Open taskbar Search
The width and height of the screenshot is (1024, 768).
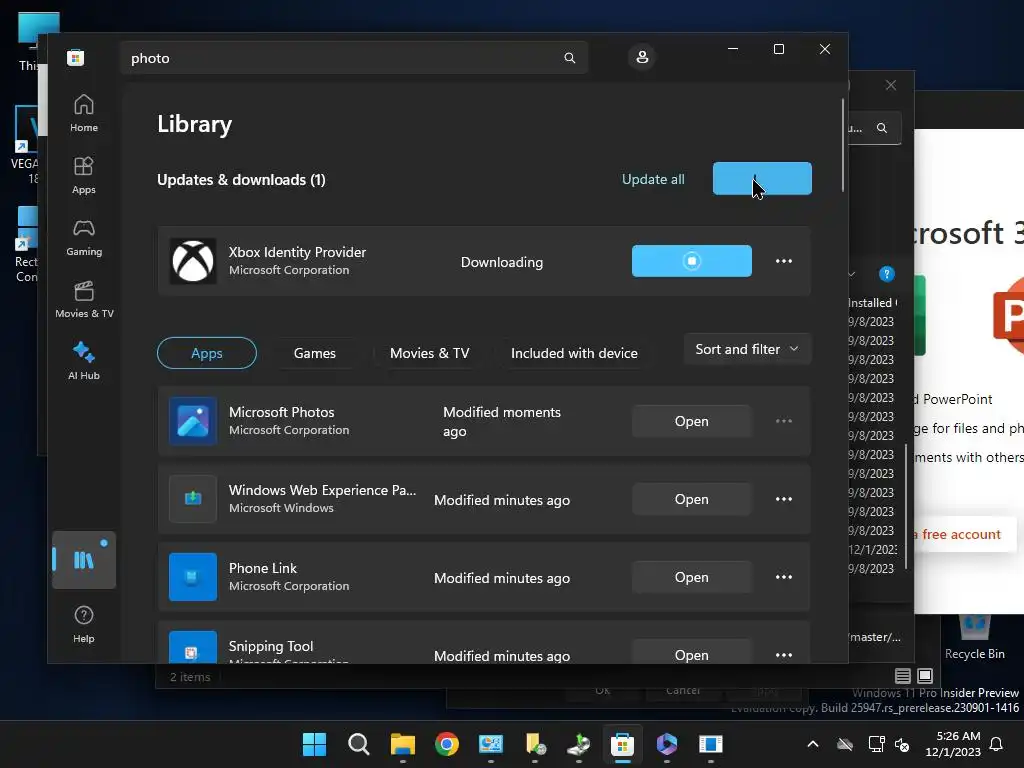pos(359,744)
